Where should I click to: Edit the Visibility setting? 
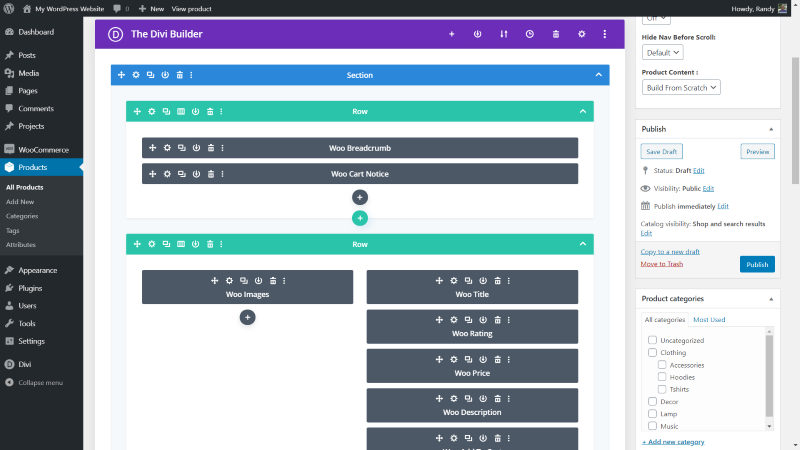pyautogui.click(x=708, y=188)
